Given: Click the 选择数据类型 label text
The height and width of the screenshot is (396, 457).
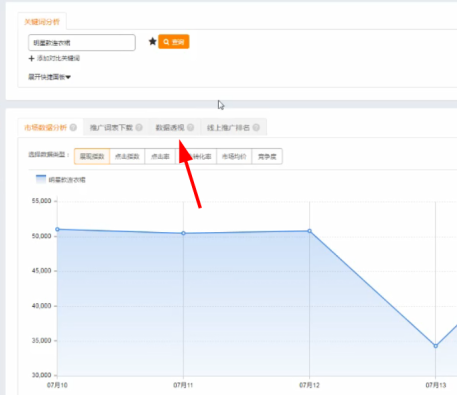Looking at the screenshot, I should [48, 155].
